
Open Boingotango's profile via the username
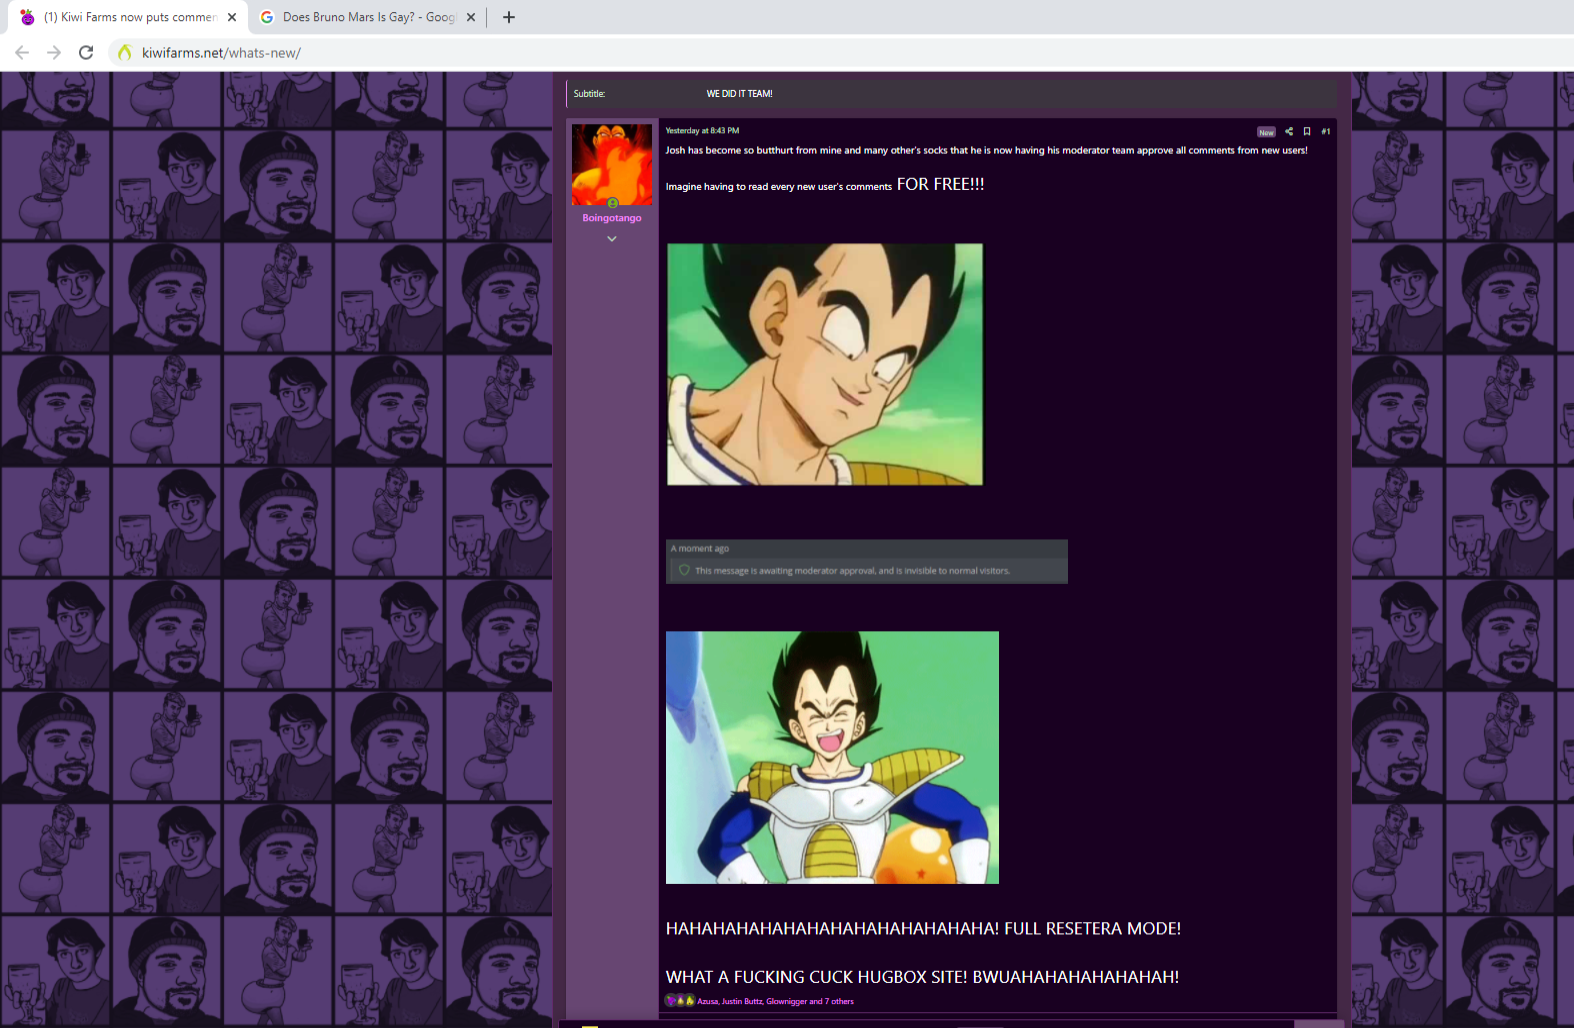[612, 218]
